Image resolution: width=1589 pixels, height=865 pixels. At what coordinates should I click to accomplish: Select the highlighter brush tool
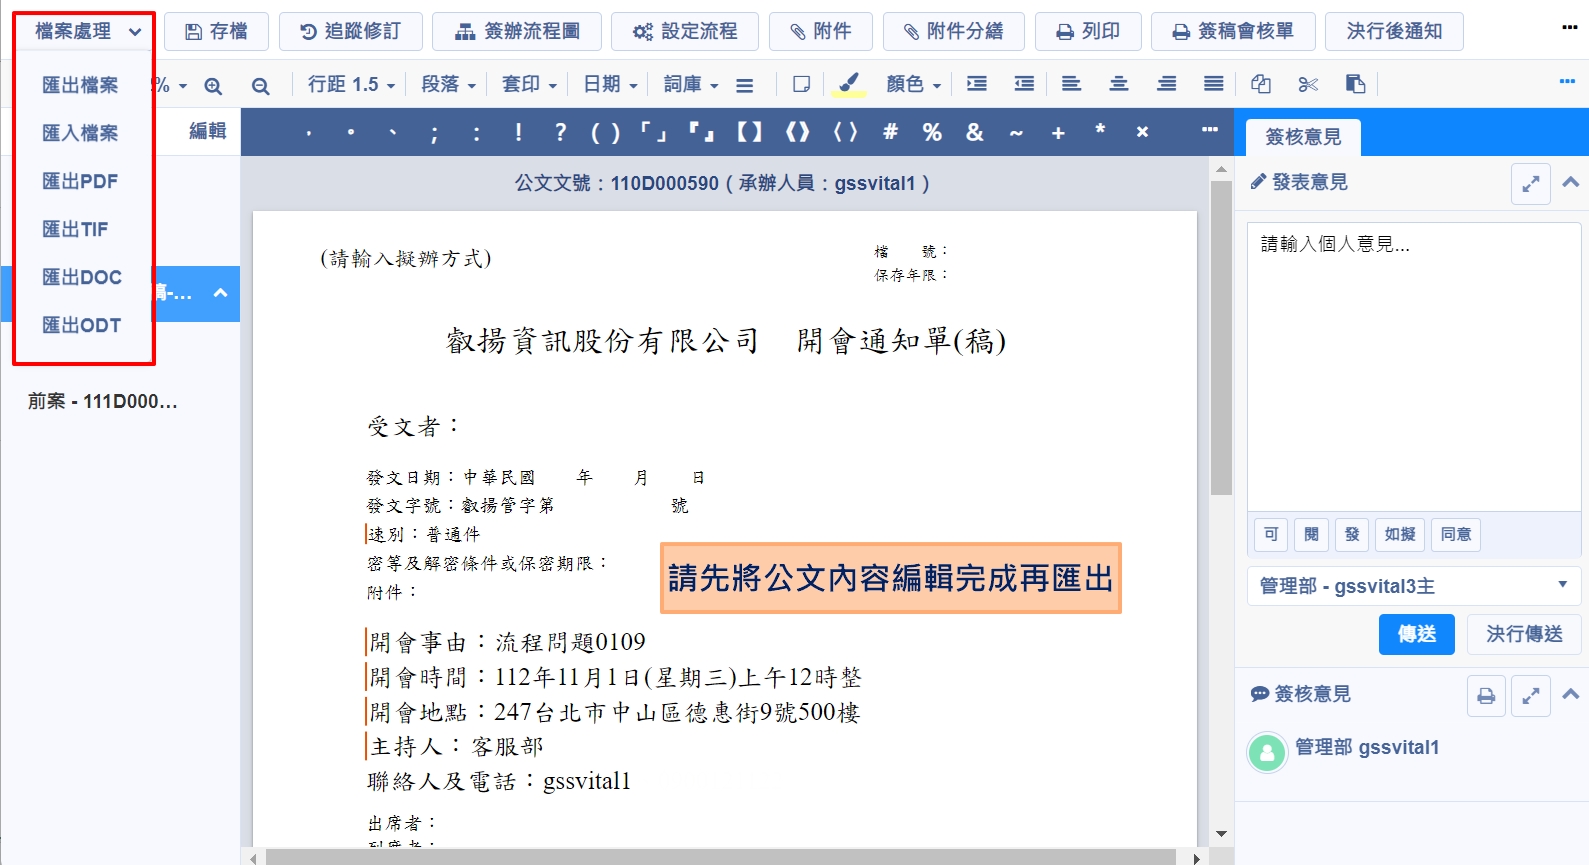848,85
